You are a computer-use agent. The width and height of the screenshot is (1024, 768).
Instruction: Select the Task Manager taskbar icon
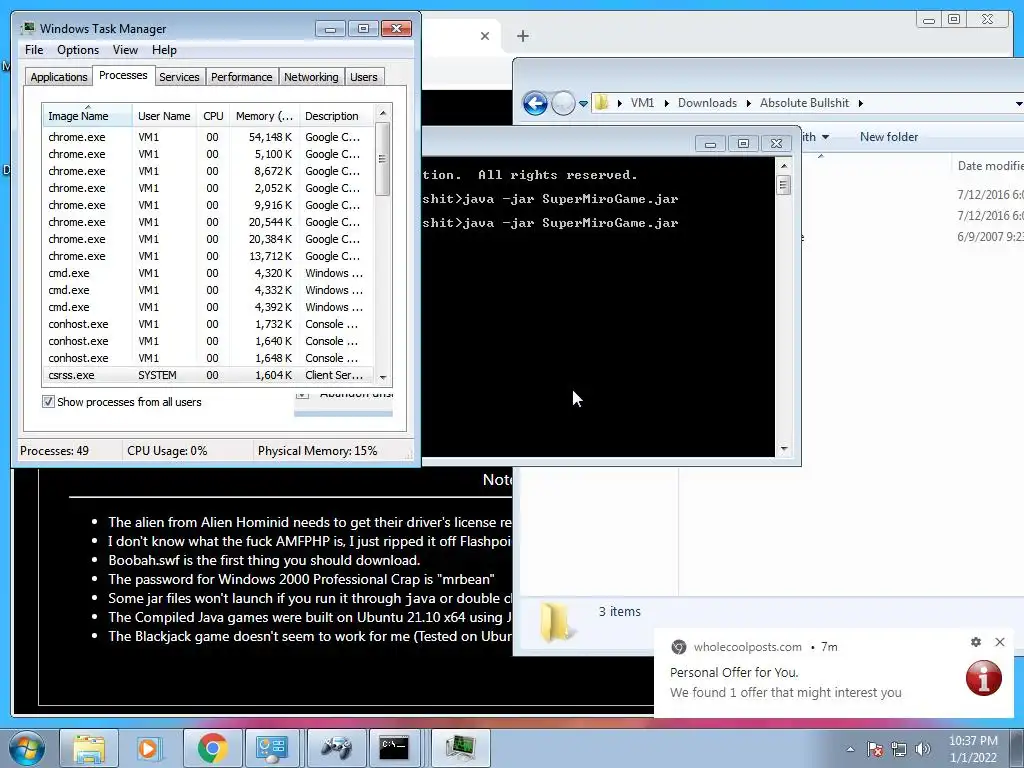click(x=460, y=749)
